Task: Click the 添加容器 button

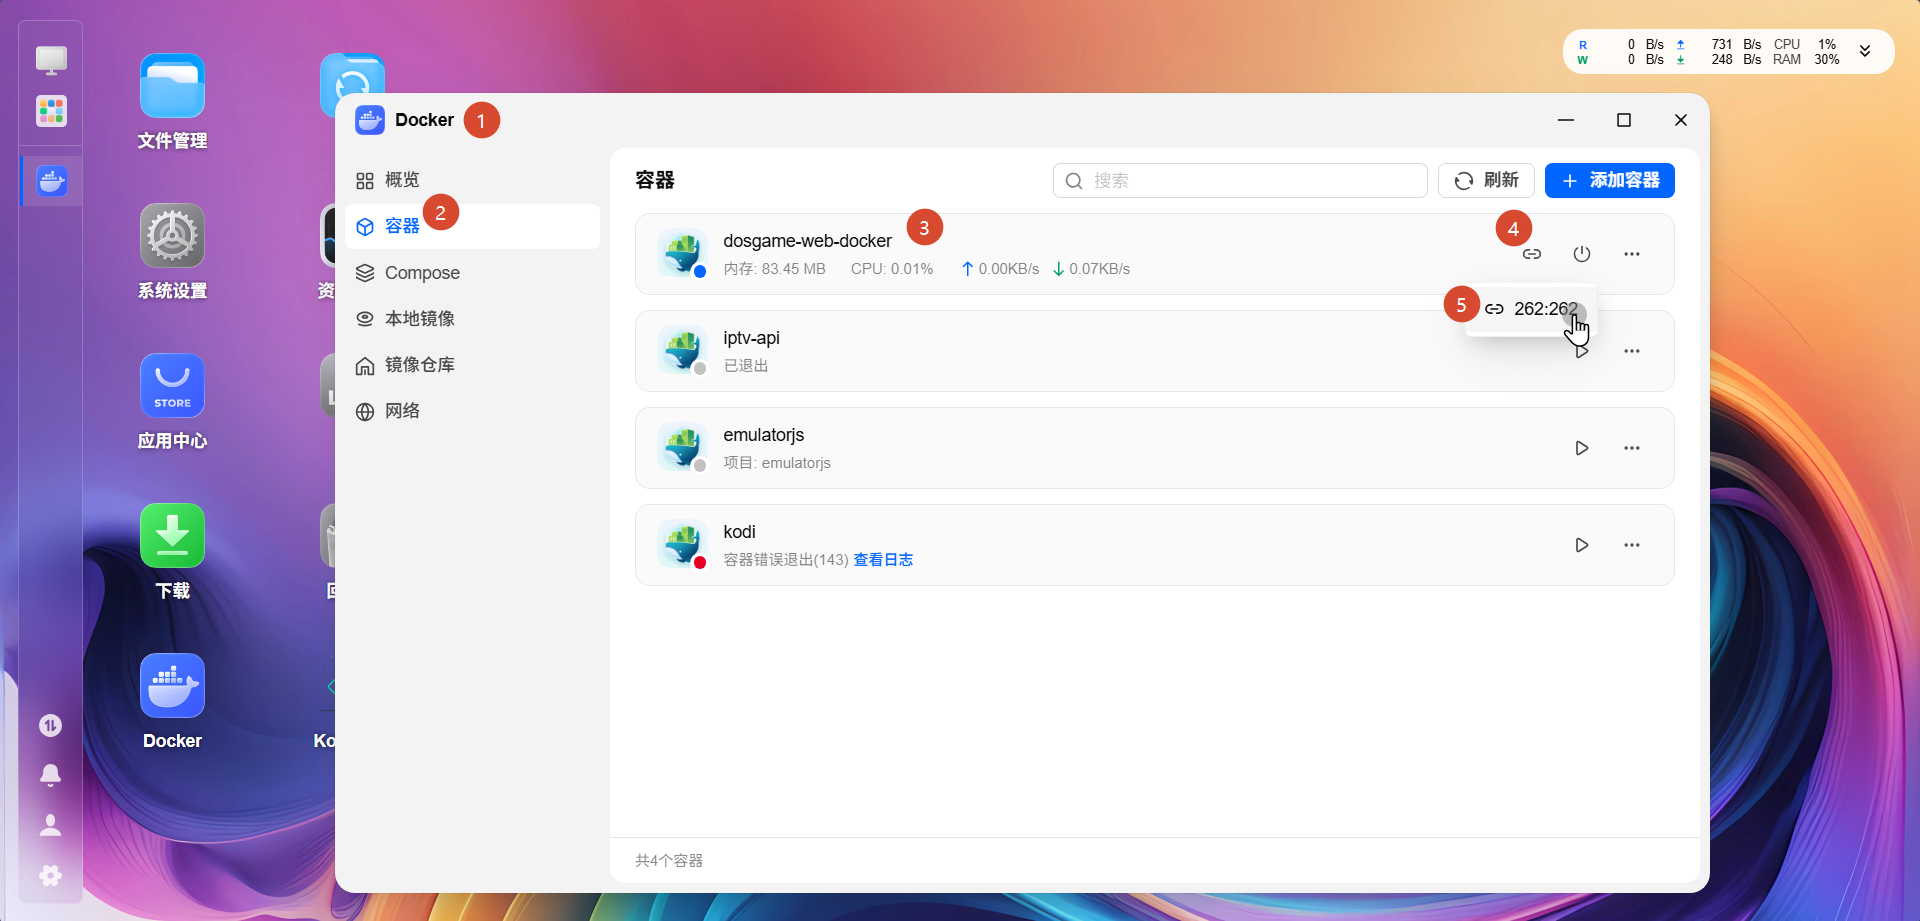Action: (1610, 180)
